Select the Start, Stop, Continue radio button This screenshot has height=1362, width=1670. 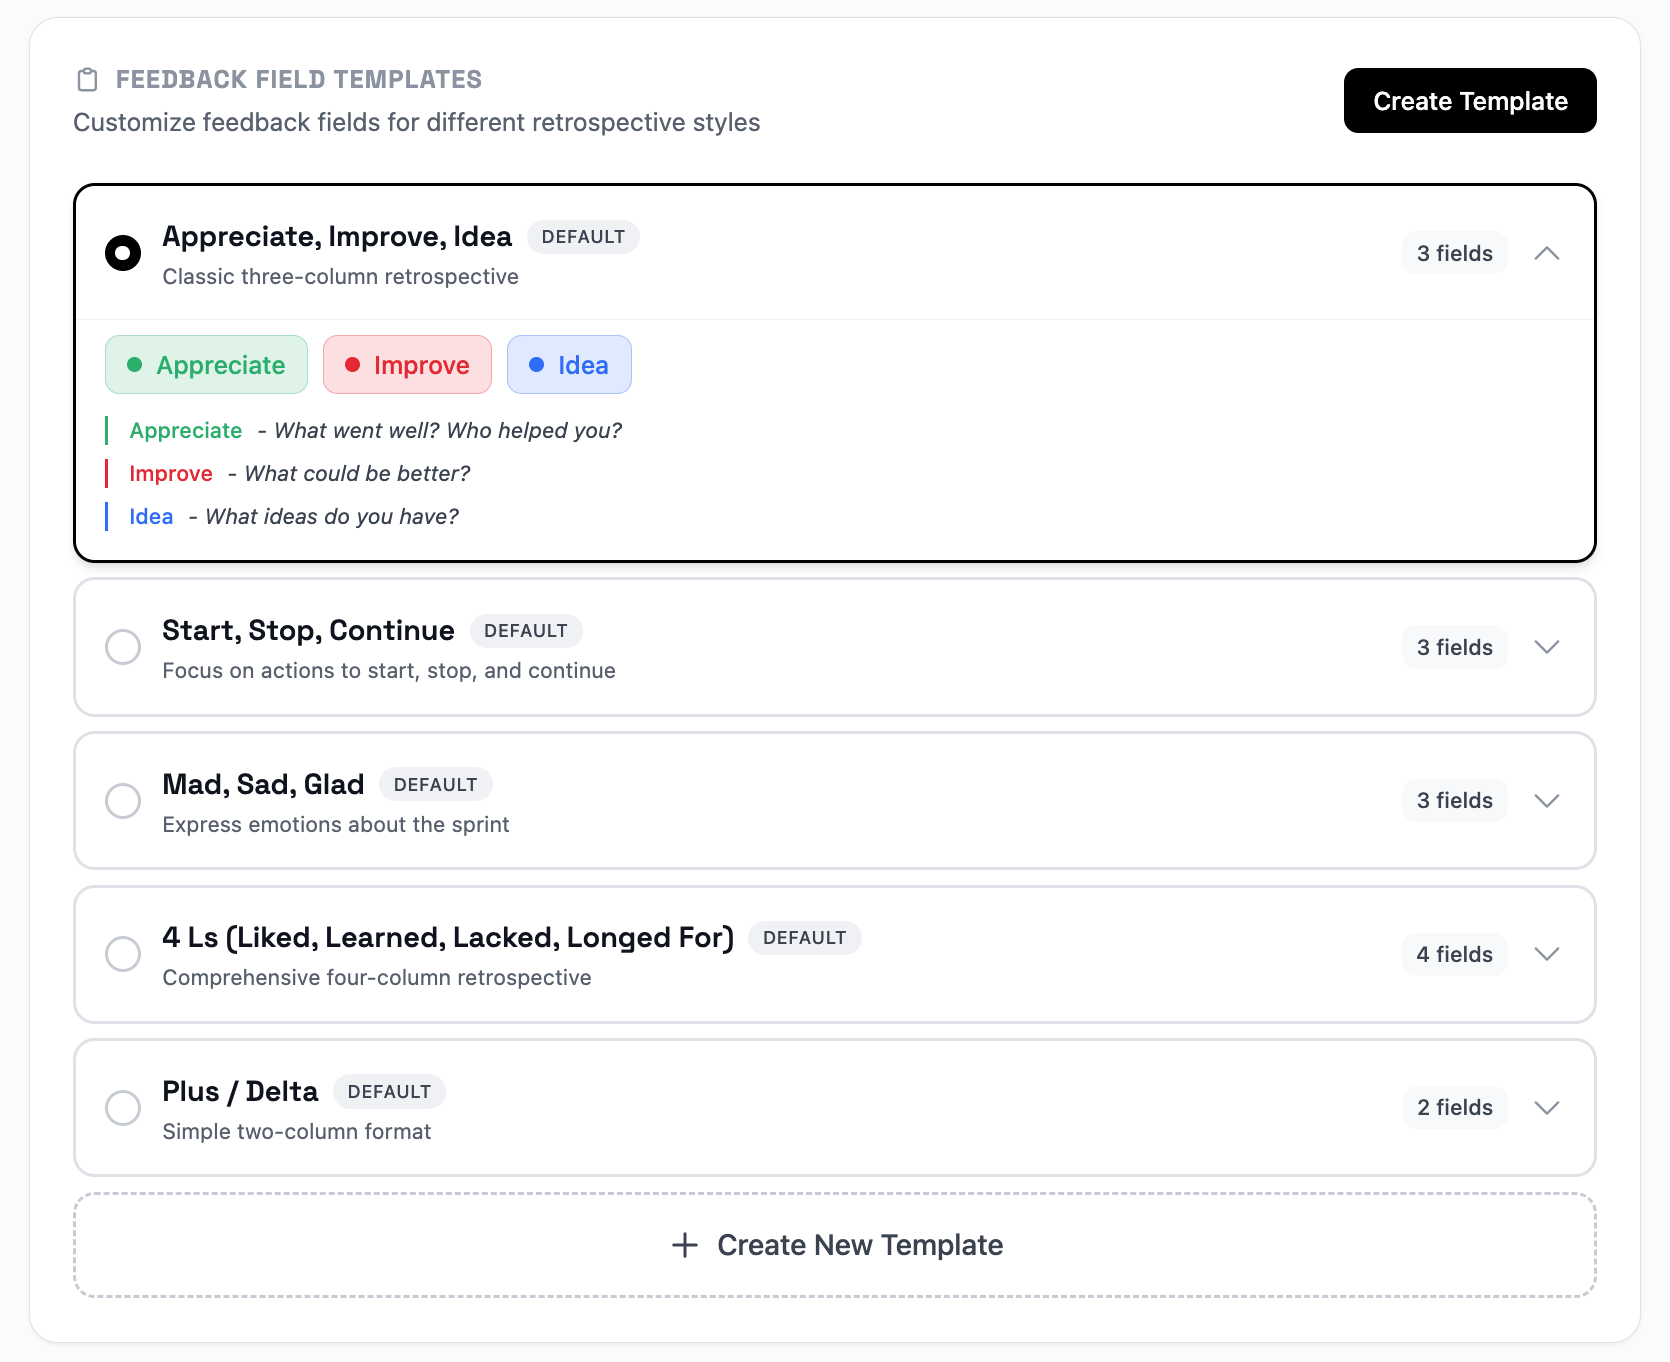[x=123, y=647]
